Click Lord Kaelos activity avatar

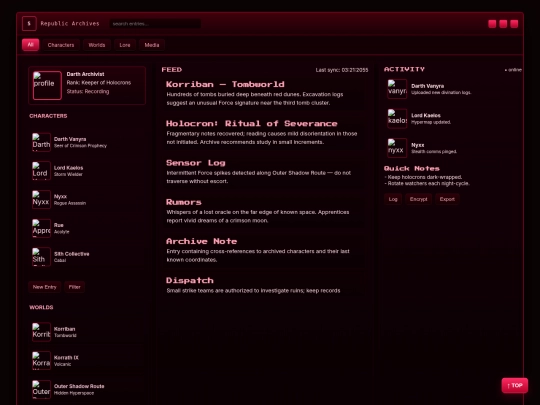[x=397, y=118]
